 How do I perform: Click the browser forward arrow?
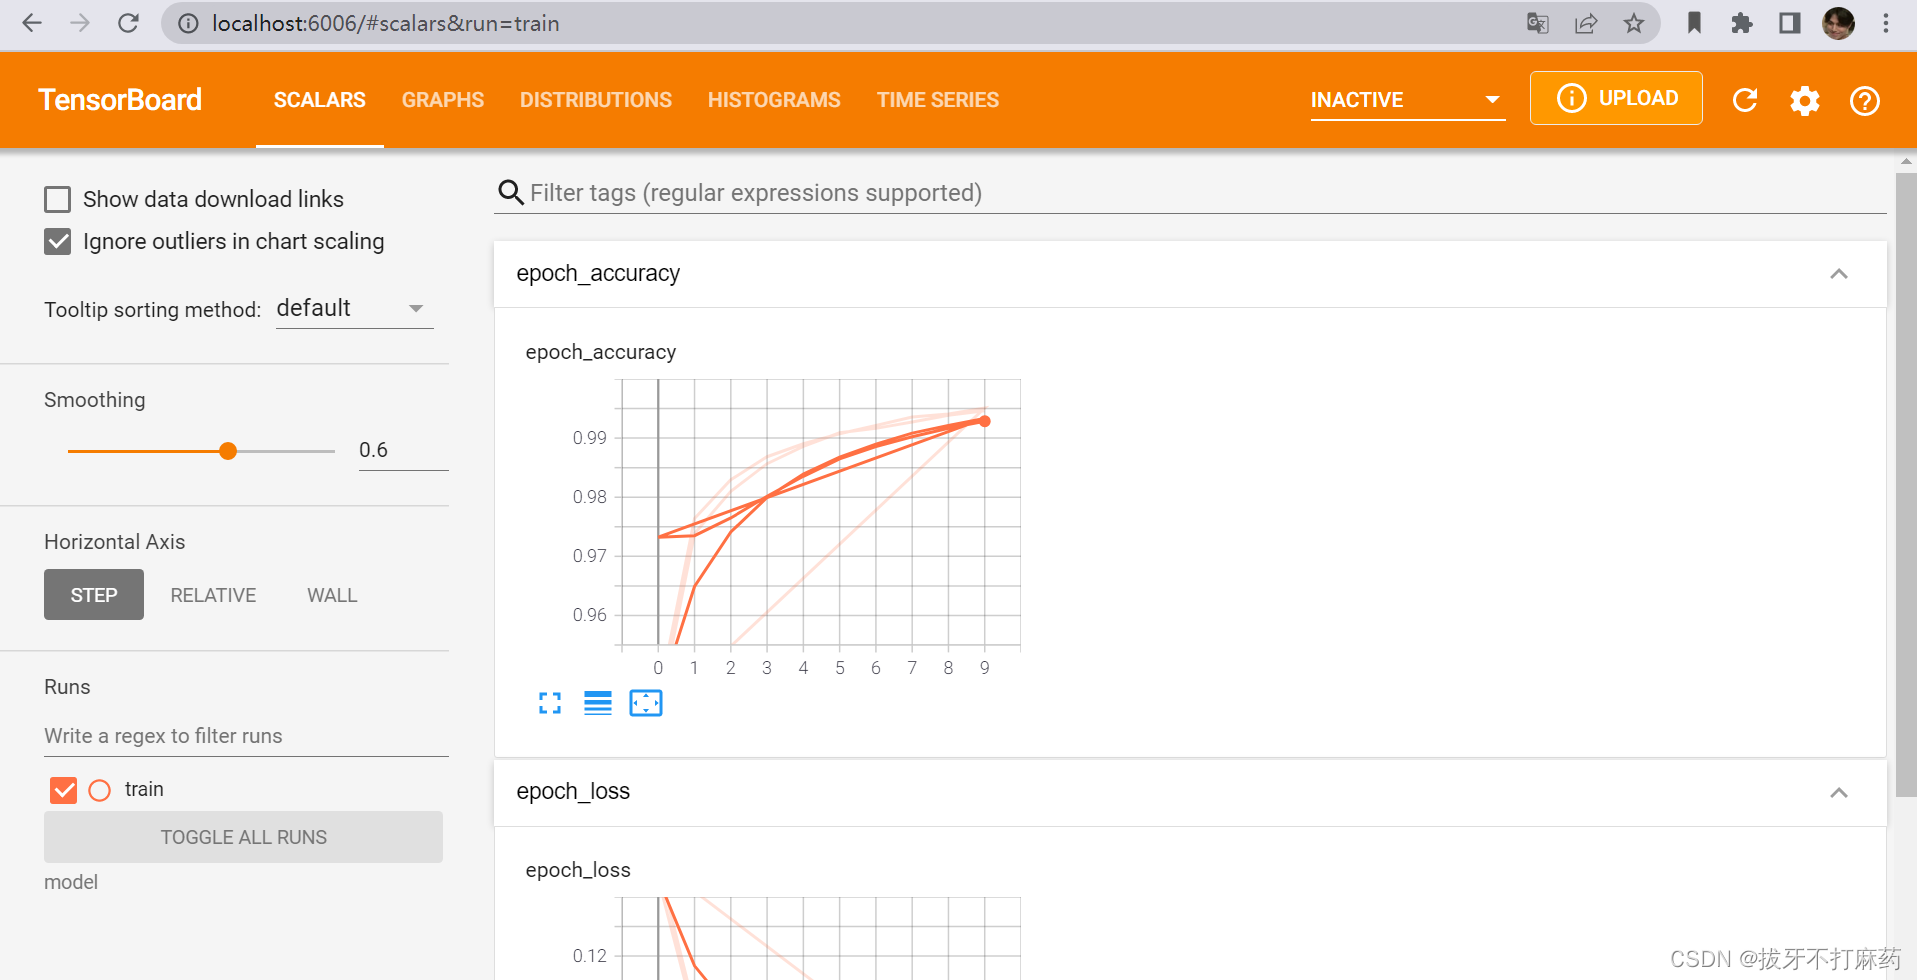(x=80, y=23)
